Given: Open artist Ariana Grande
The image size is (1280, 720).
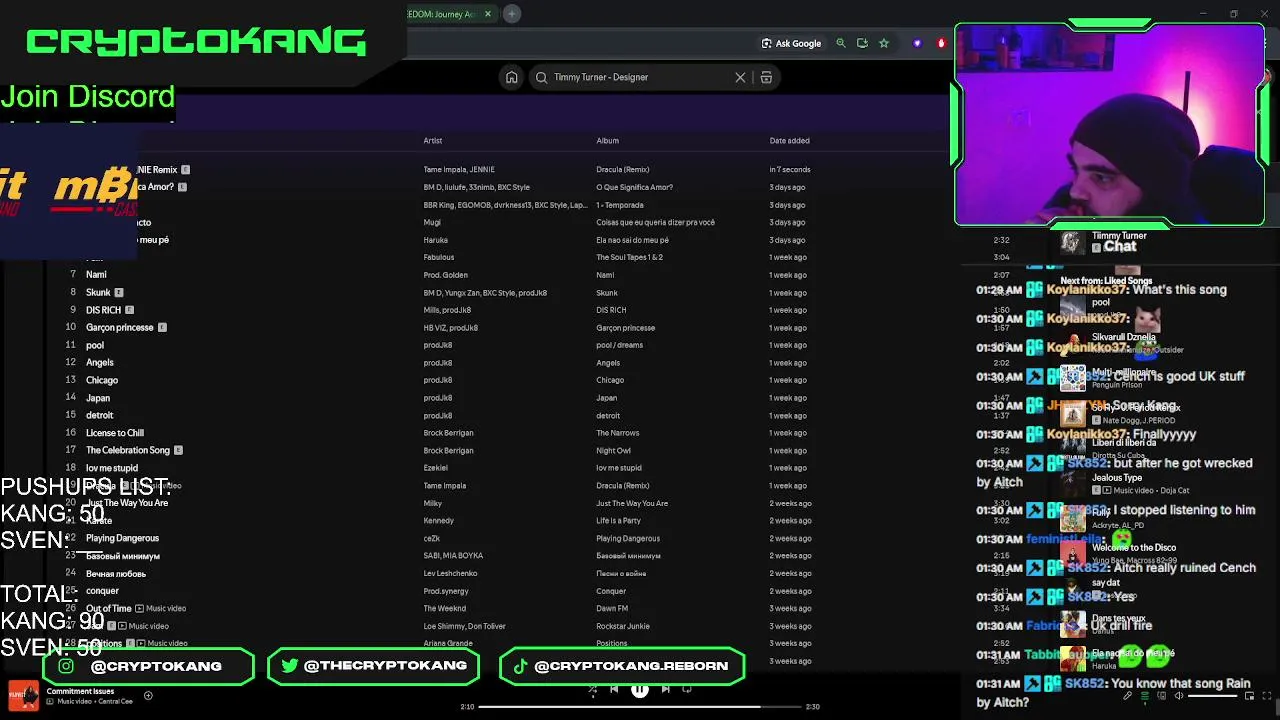Looking at the screenshot, I should (447, 644).
